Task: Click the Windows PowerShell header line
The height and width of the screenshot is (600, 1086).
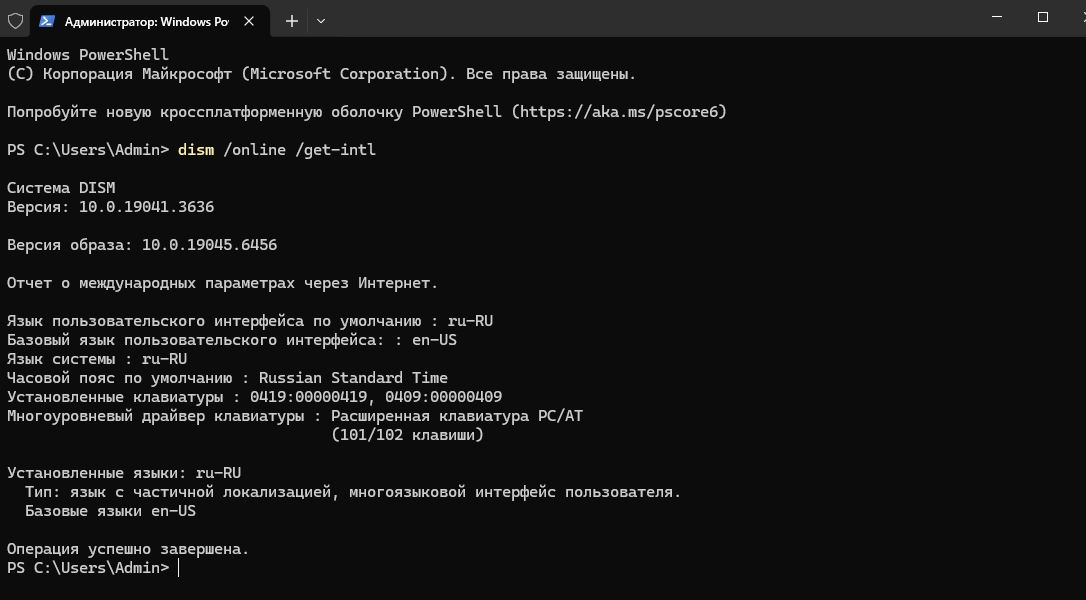Action: [88, 55]
